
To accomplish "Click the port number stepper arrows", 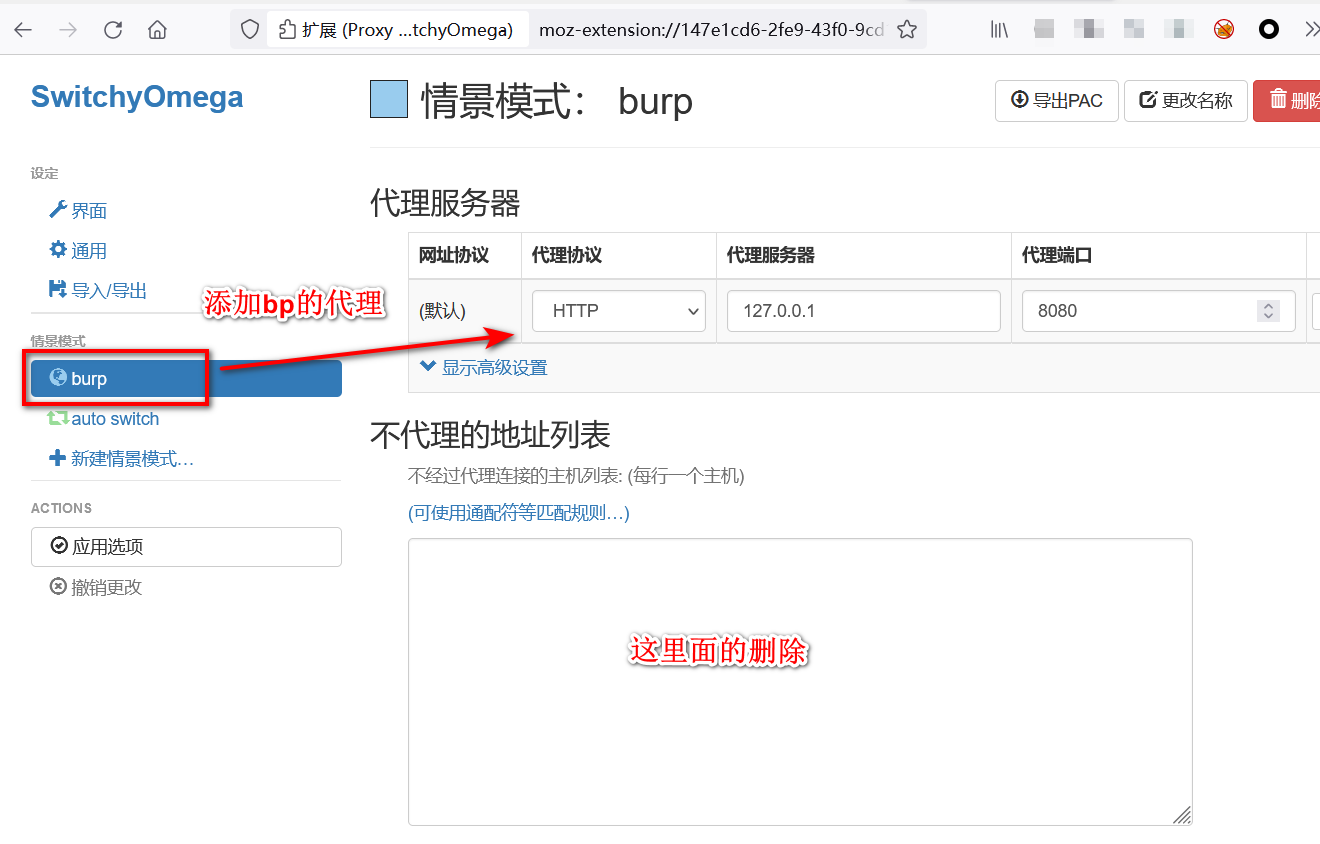I will 1268,311.
